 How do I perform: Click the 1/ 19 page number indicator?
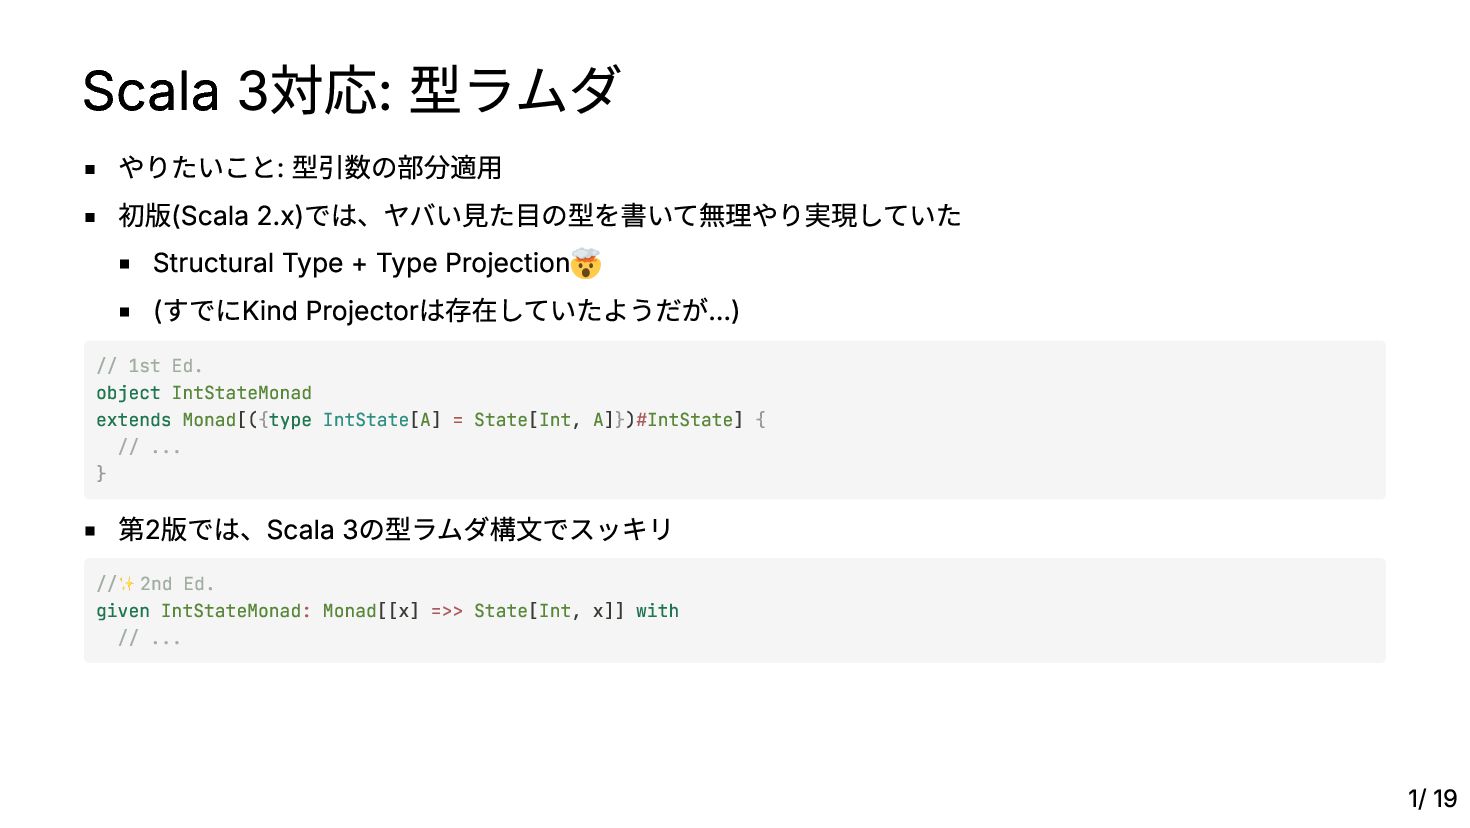pos(1432,799)
